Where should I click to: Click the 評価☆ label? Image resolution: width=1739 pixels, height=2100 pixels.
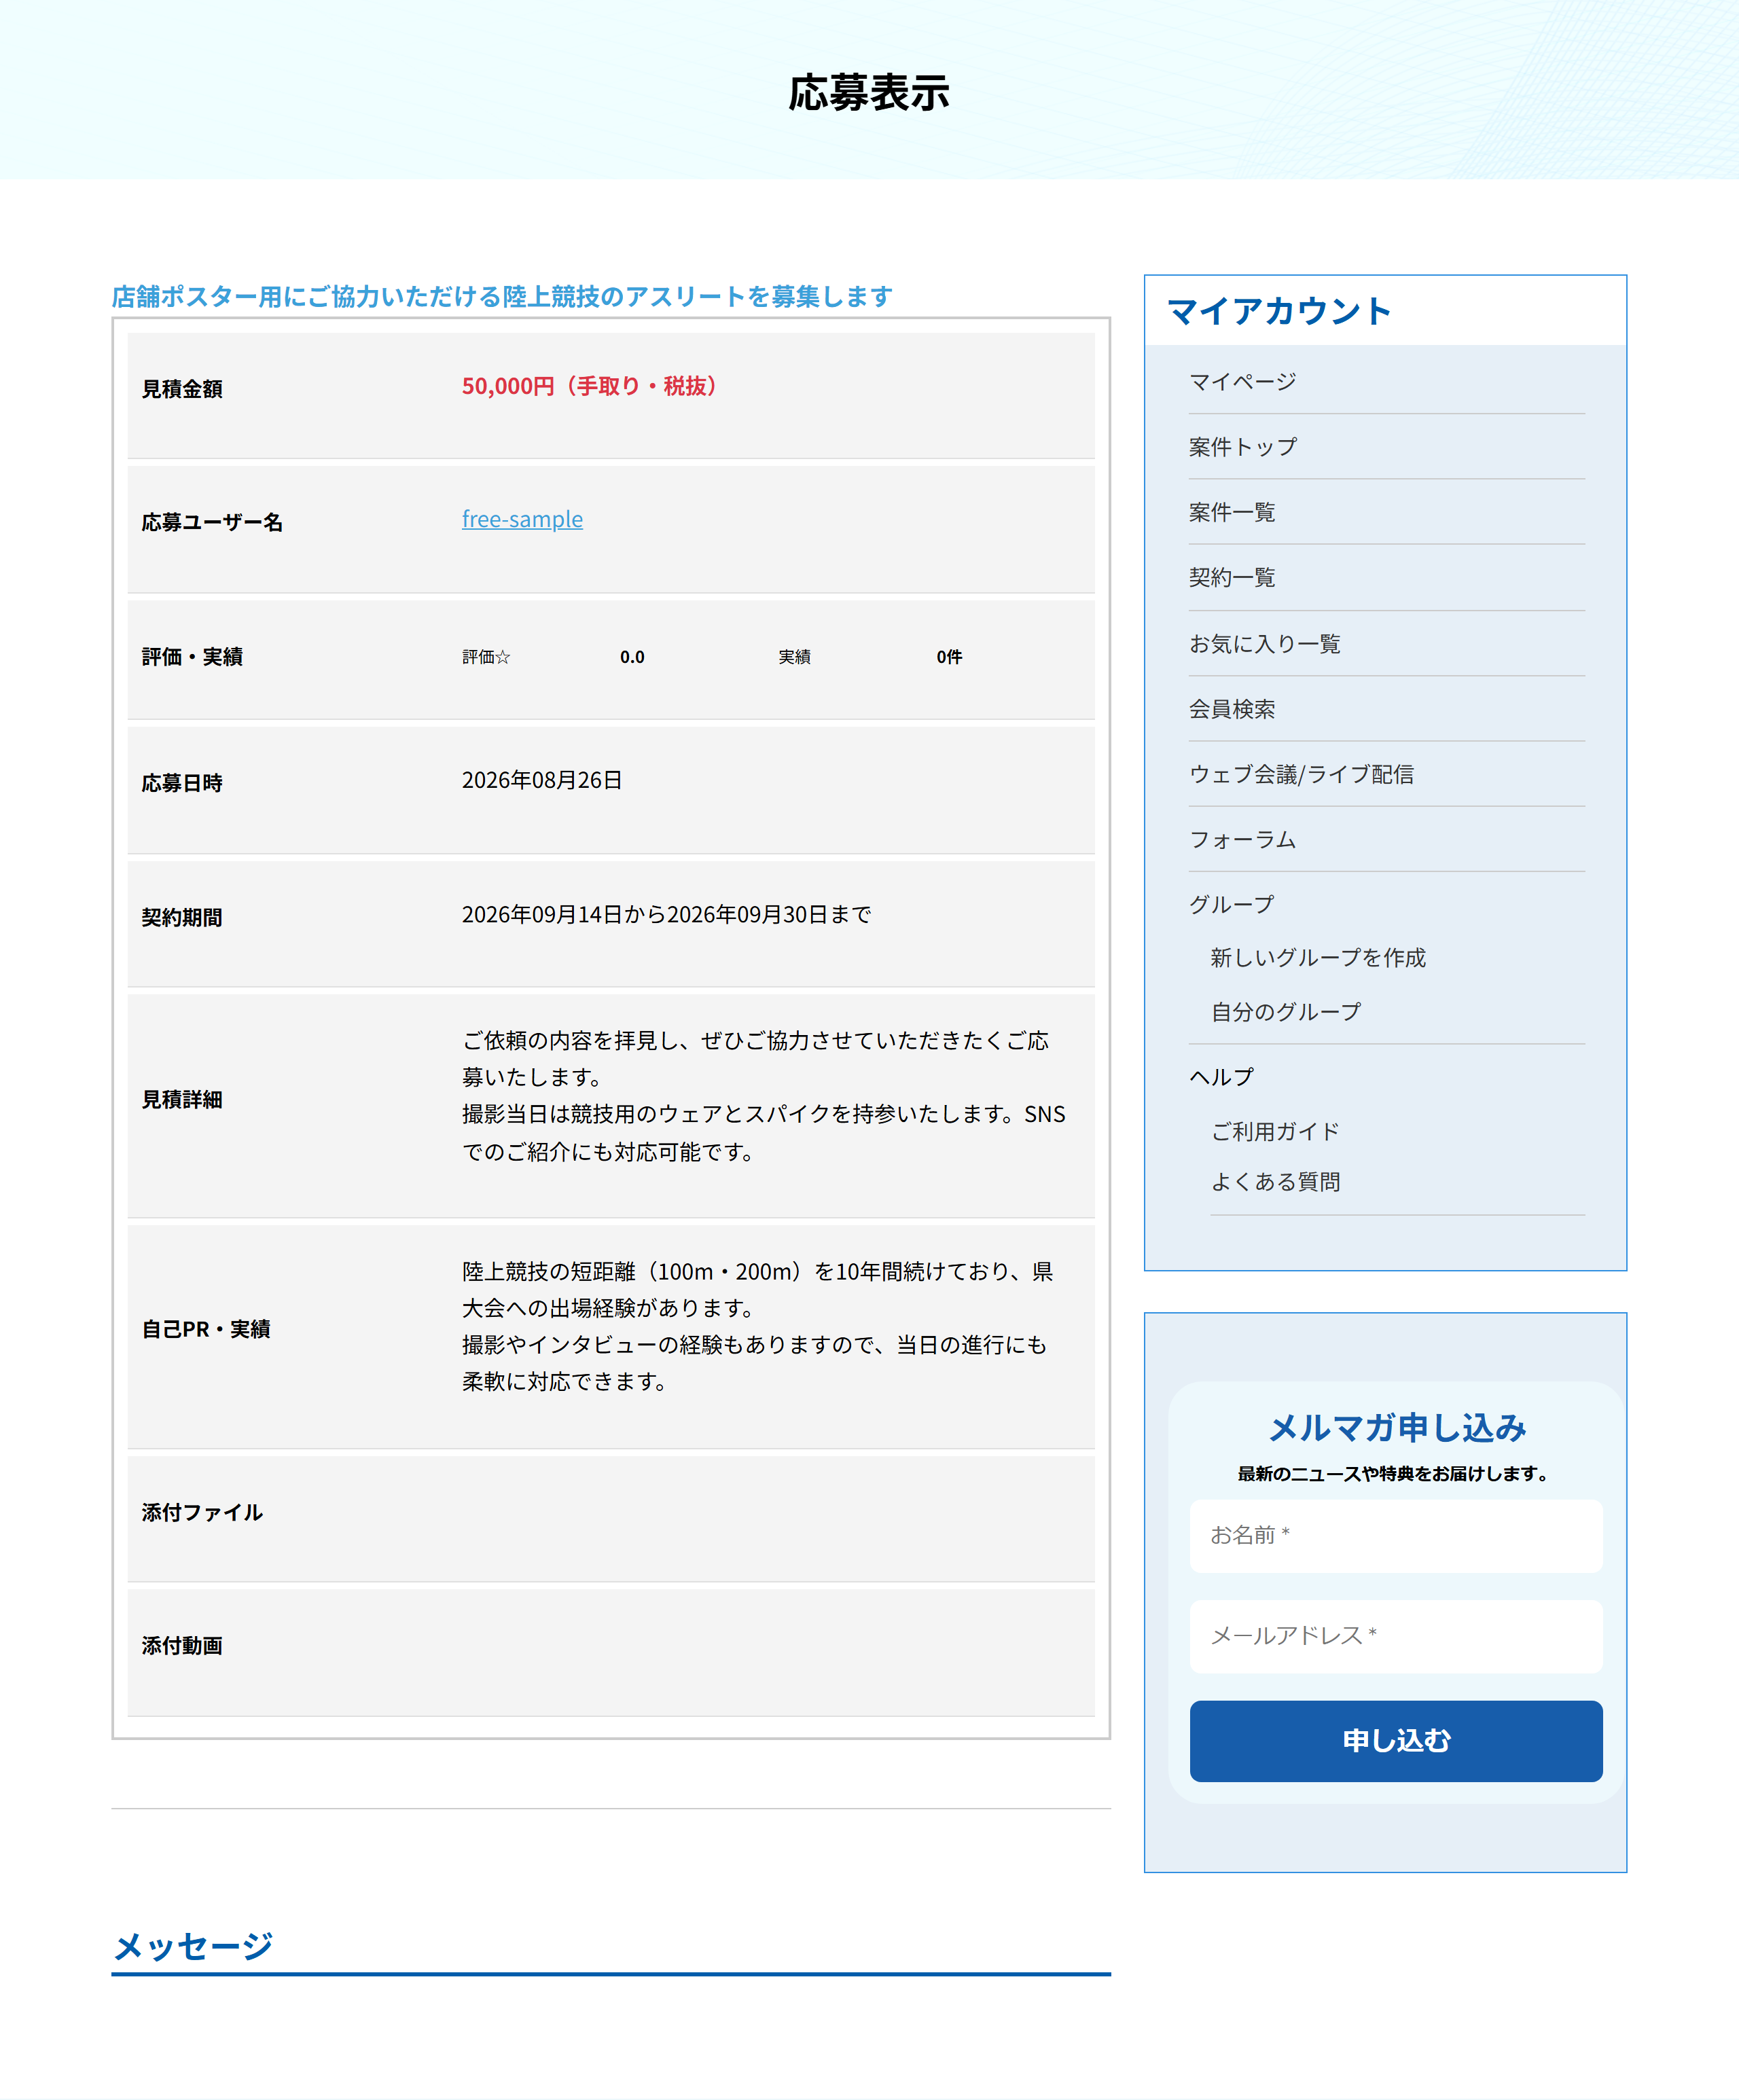point(486,657)
